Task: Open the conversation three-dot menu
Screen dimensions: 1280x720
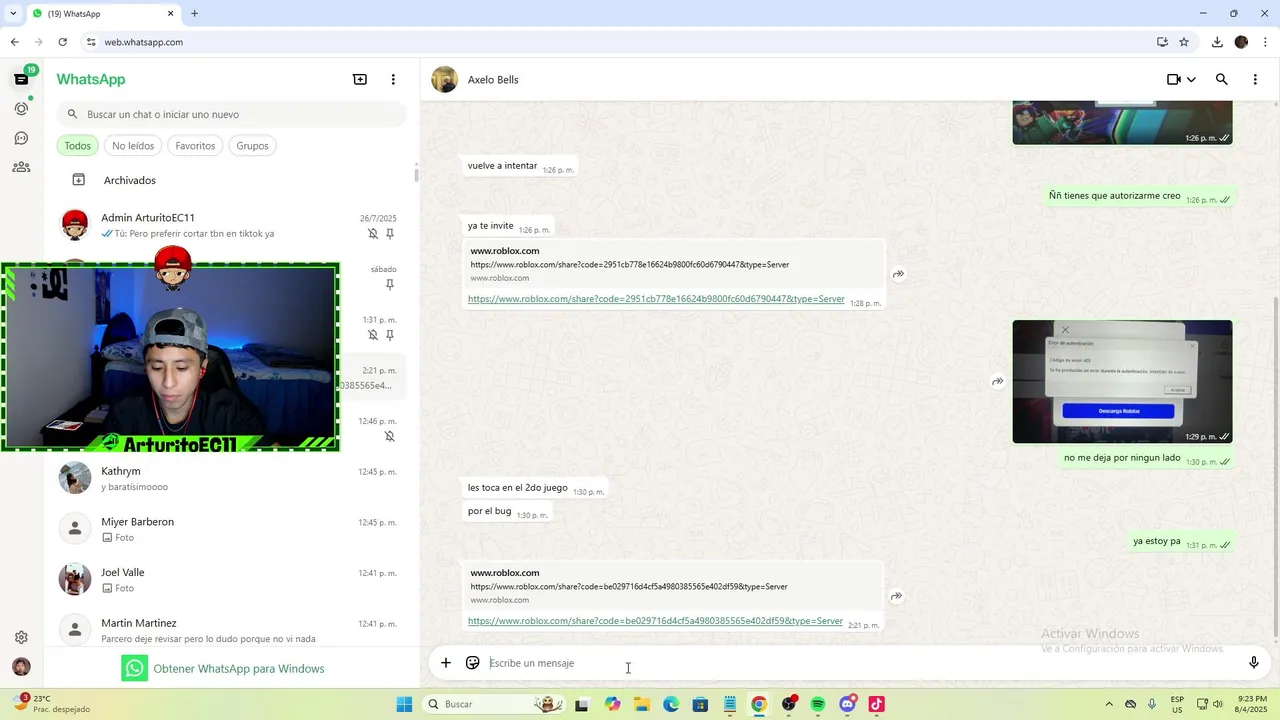Action: tap(1255, 79)
